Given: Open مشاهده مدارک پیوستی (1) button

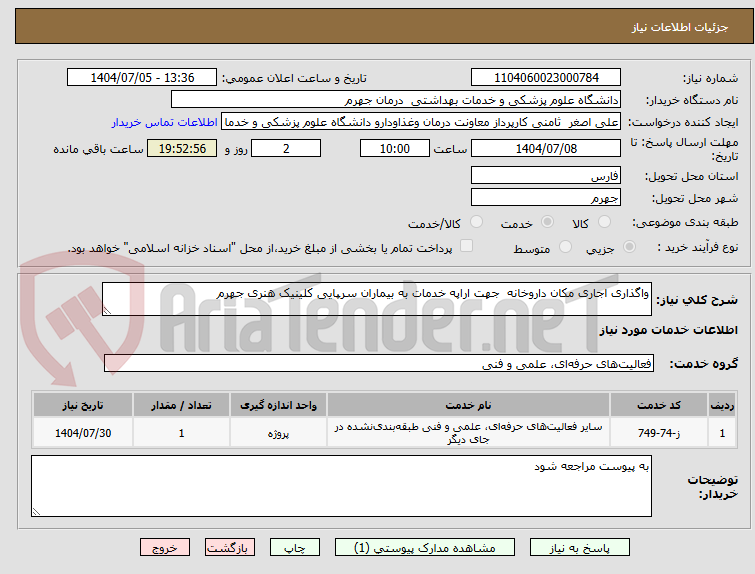Looking at the screenshot, I should [425, 548].
